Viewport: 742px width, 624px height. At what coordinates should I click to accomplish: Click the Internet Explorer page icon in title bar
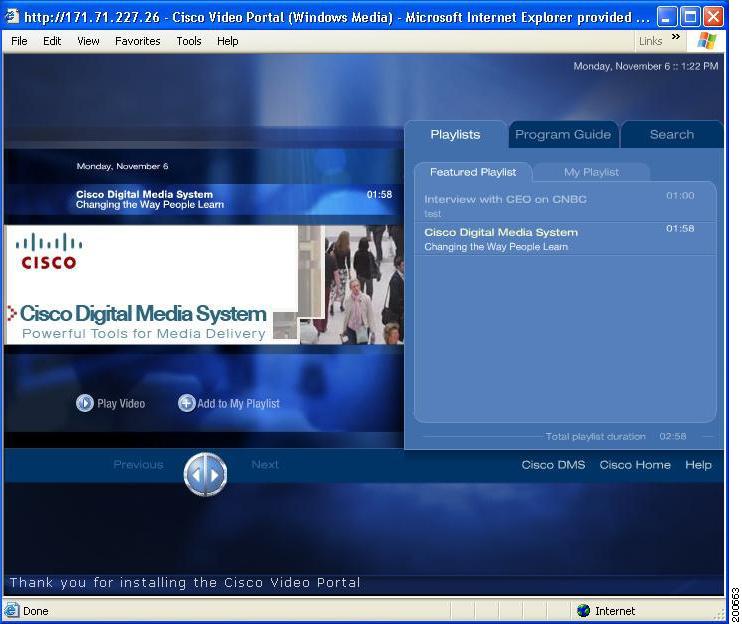coord(12,17)
